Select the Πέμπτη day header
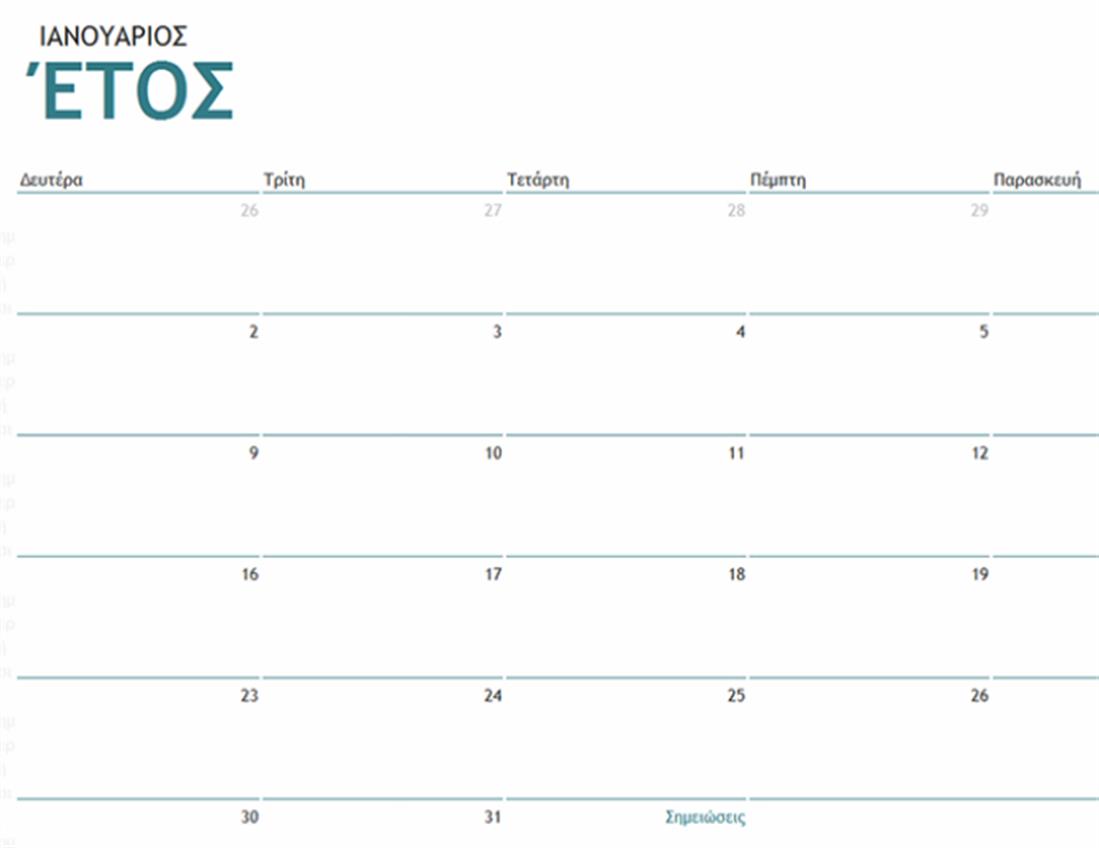This screenshot has width=1099, height=848. pyautogui.click(x=777, y=180)
